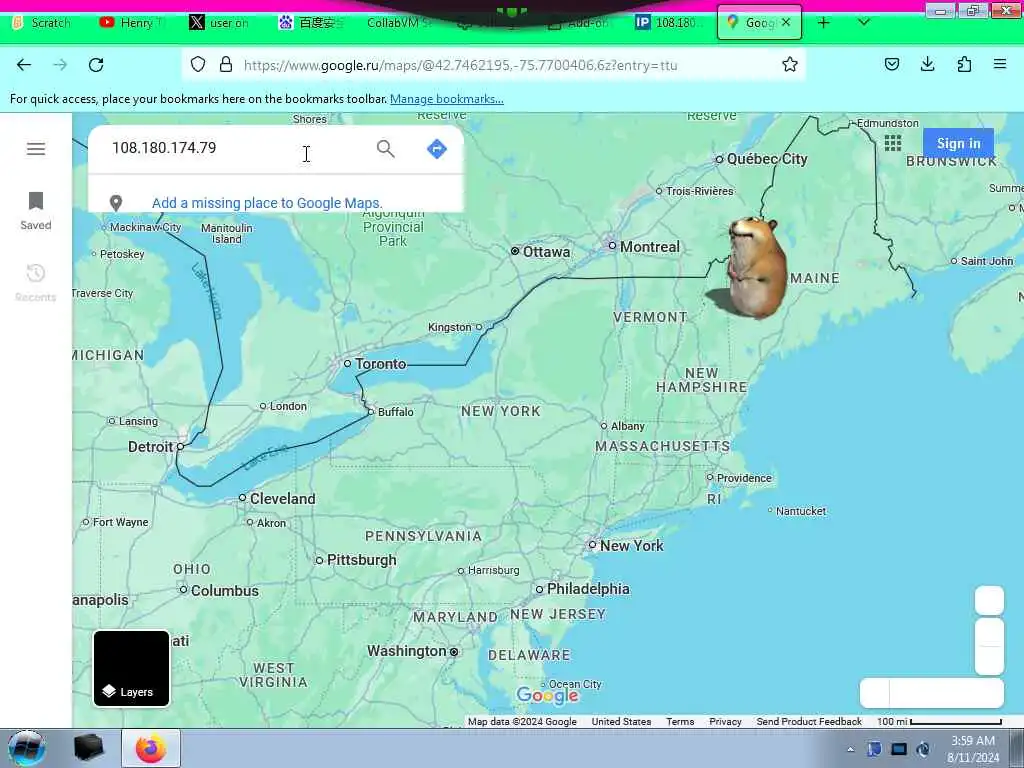The width and height of the screenshot is (1024, 768).
Task: Click the Pittsburgh label on map
Action: (361, 560)
